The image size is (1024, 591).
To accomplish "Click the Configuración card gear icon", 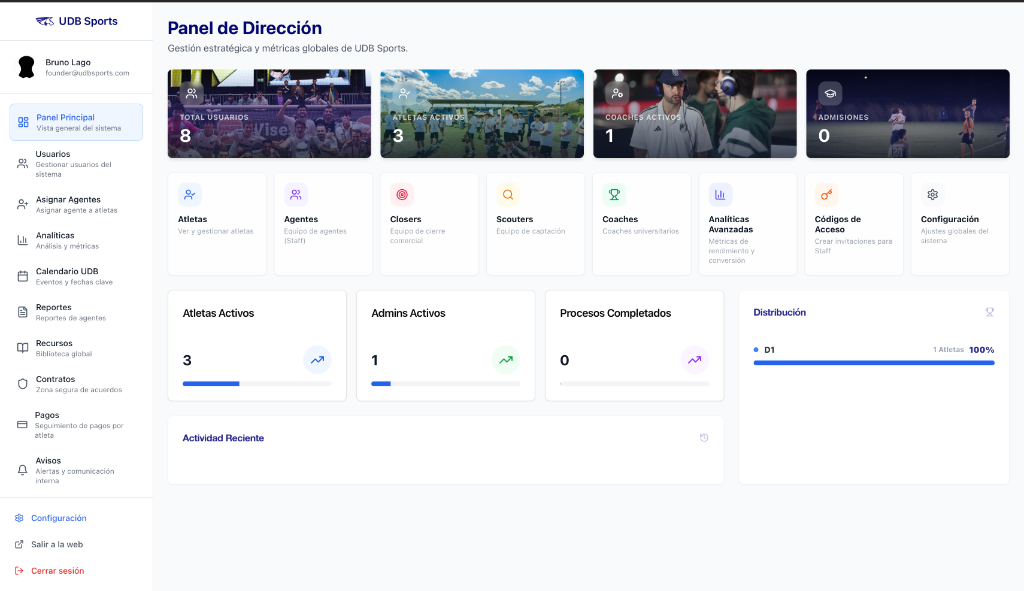I will 933,195.
